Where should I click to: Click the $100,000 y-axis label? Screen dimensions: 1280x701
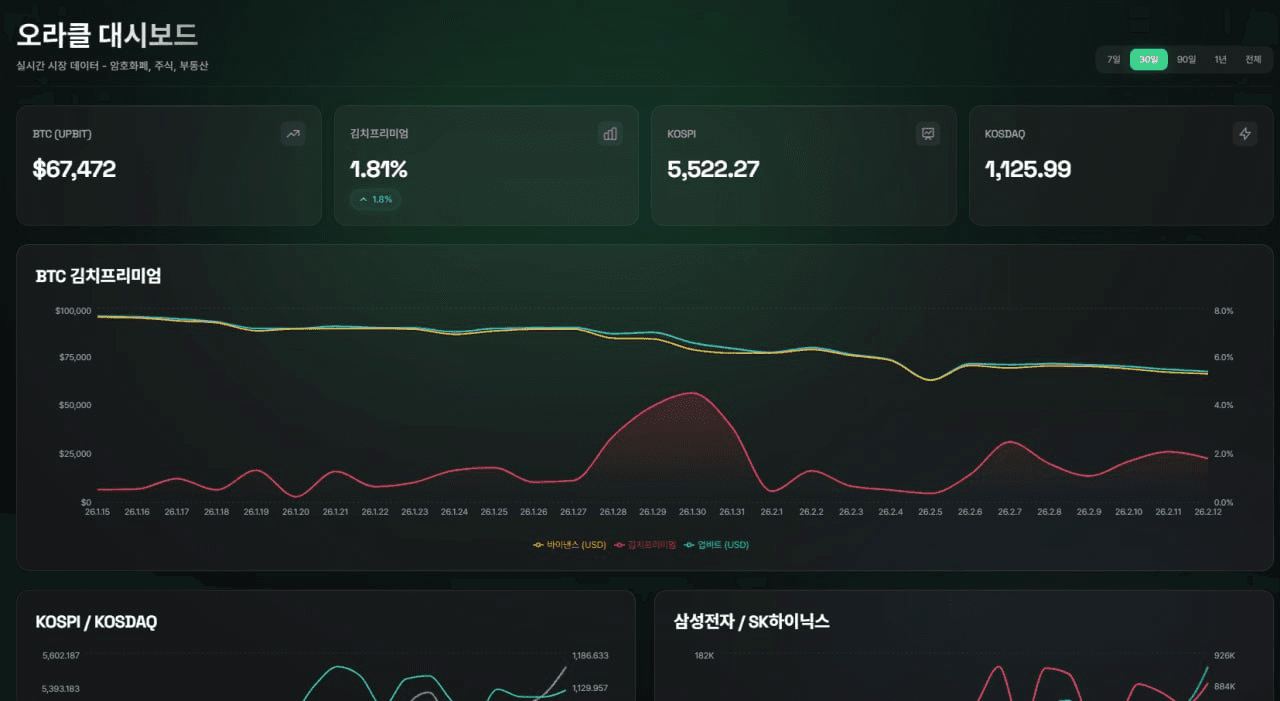(x=73, y=311)
